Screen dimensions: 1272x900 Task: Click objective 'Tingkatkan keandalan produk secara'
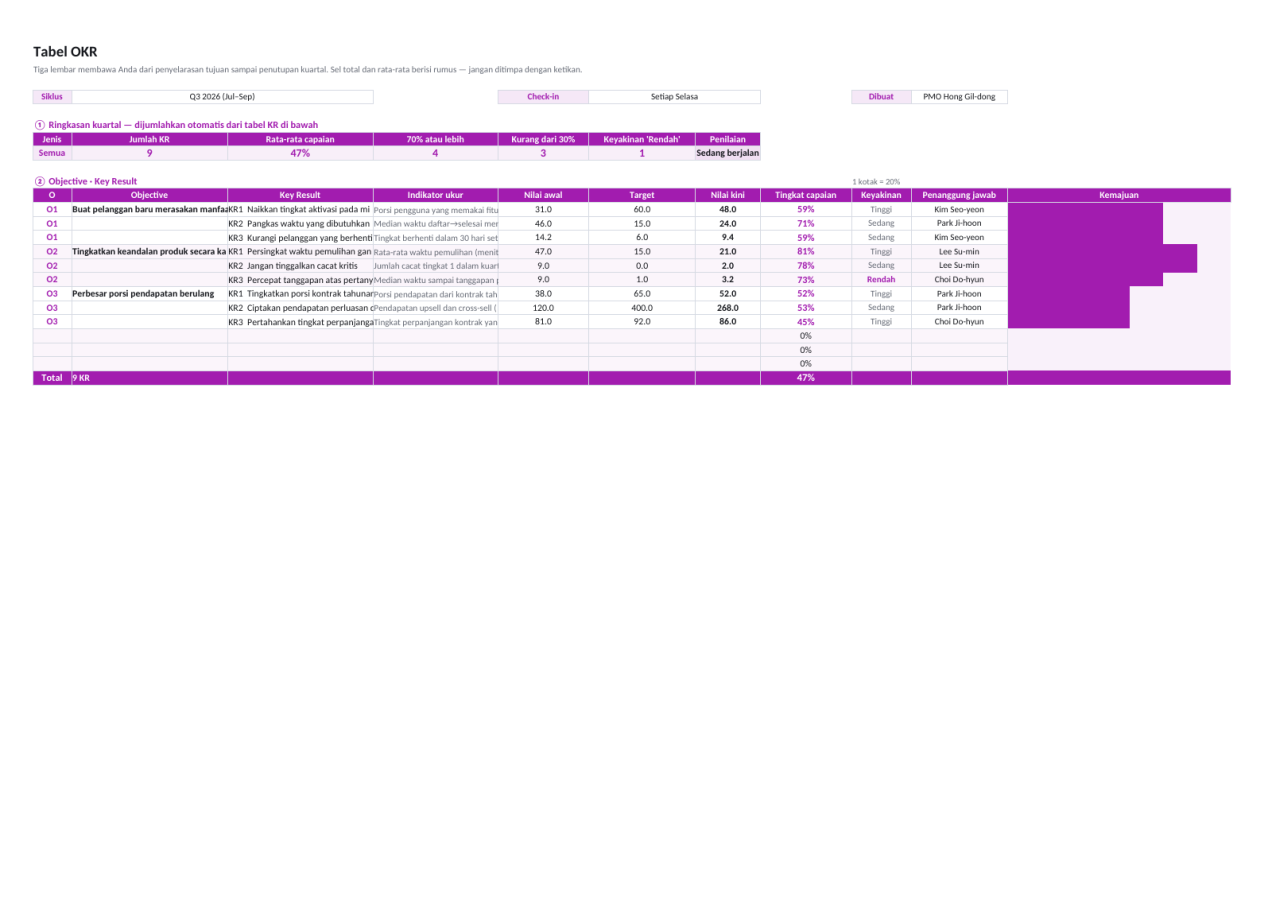150,251
